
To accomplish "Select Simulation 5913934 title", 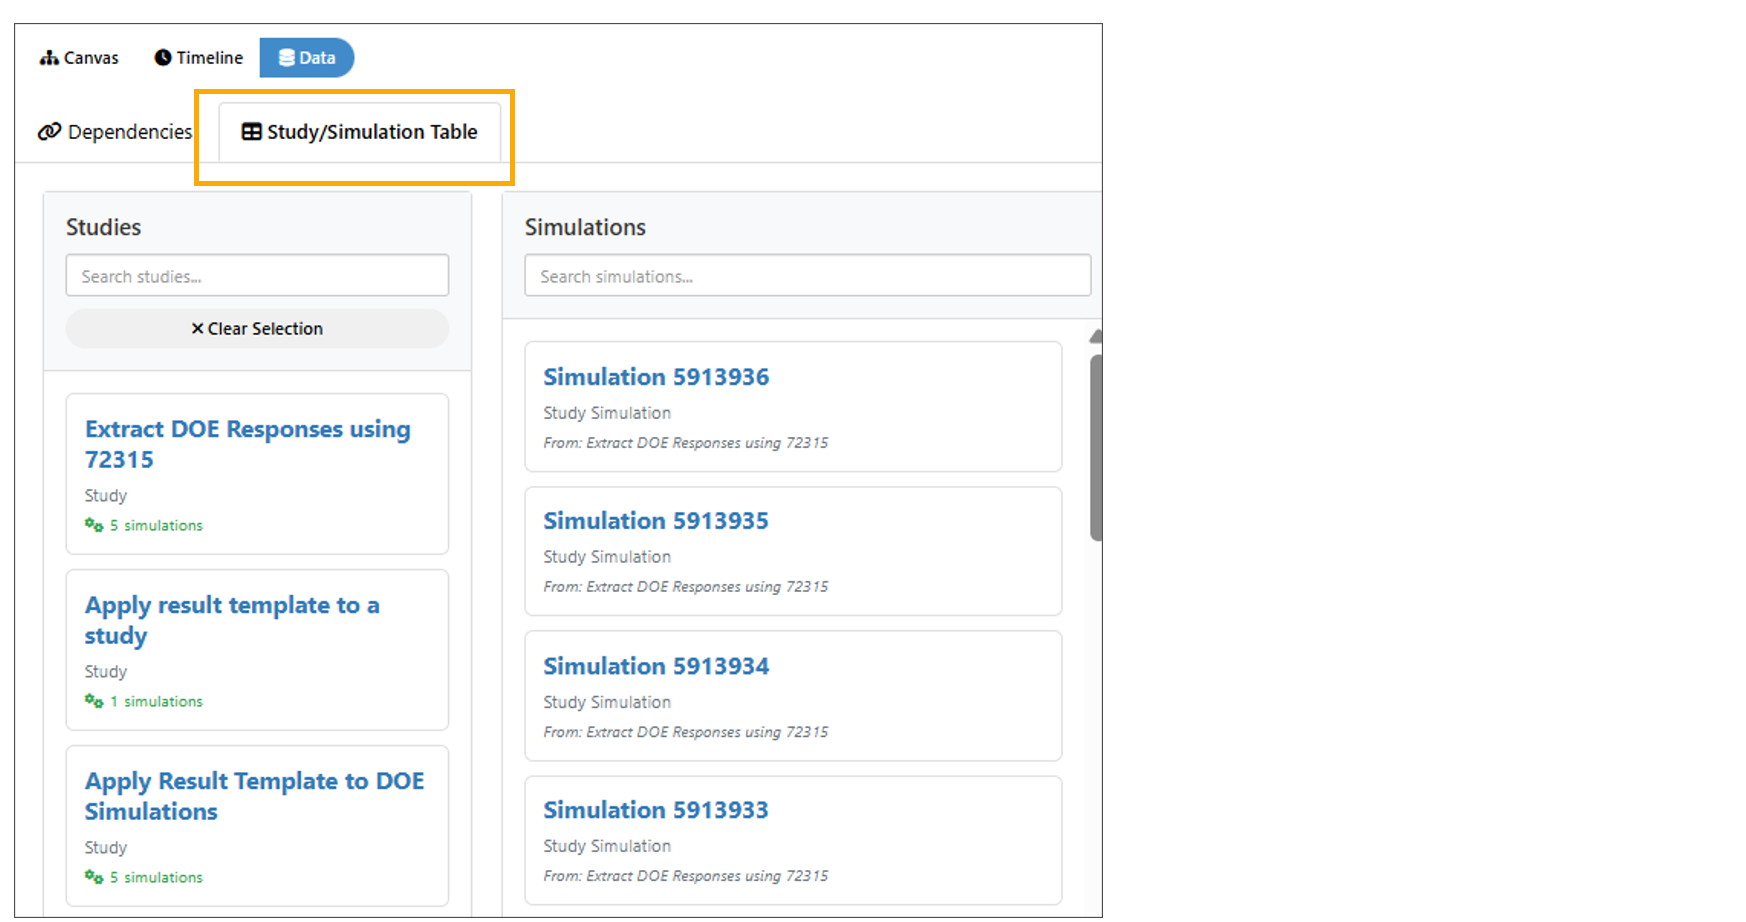I will (x=656, y=666).
